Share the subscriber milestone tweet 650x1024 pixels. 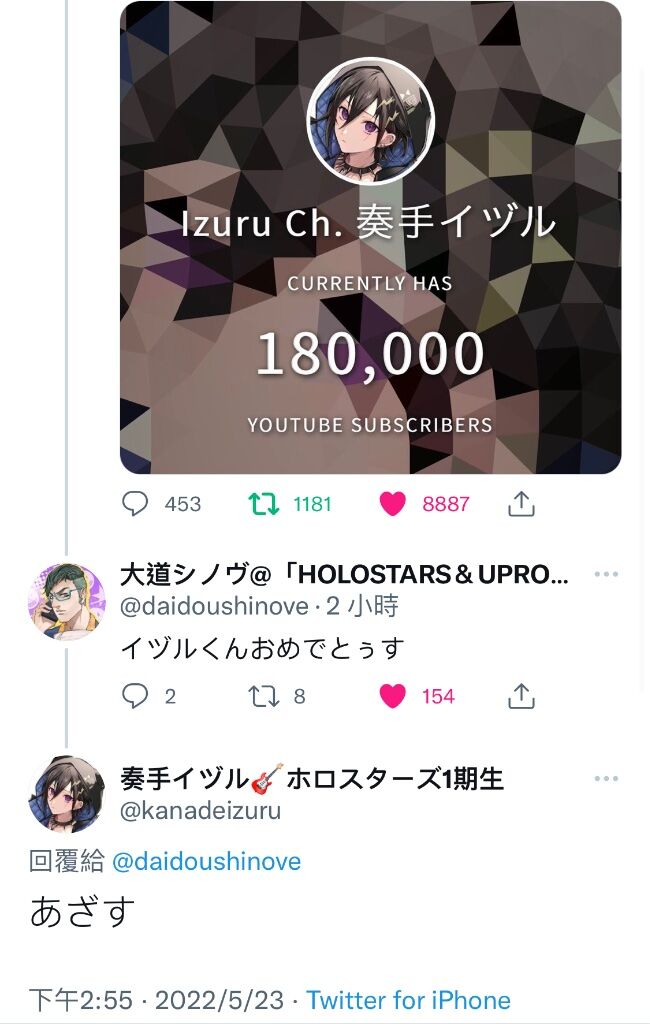pos(521,504)
